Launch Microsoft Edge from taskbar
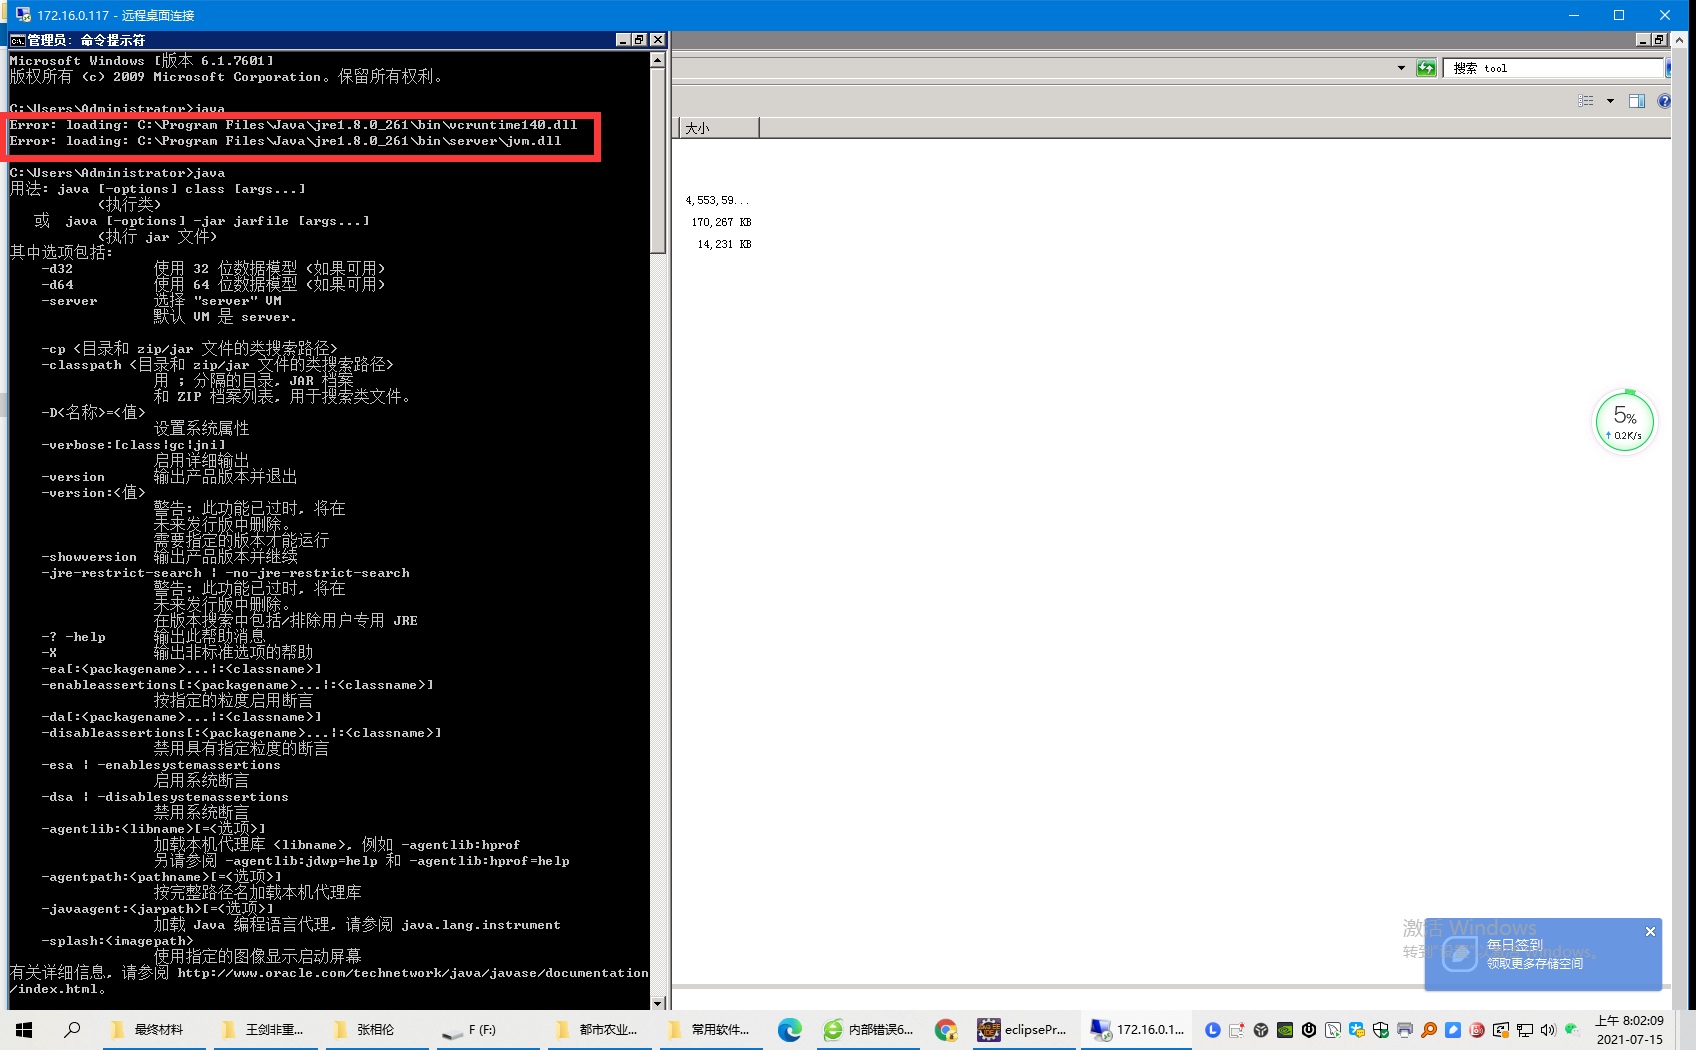This screenshot has height=1050, width=1696. [x=790, y=1029]
